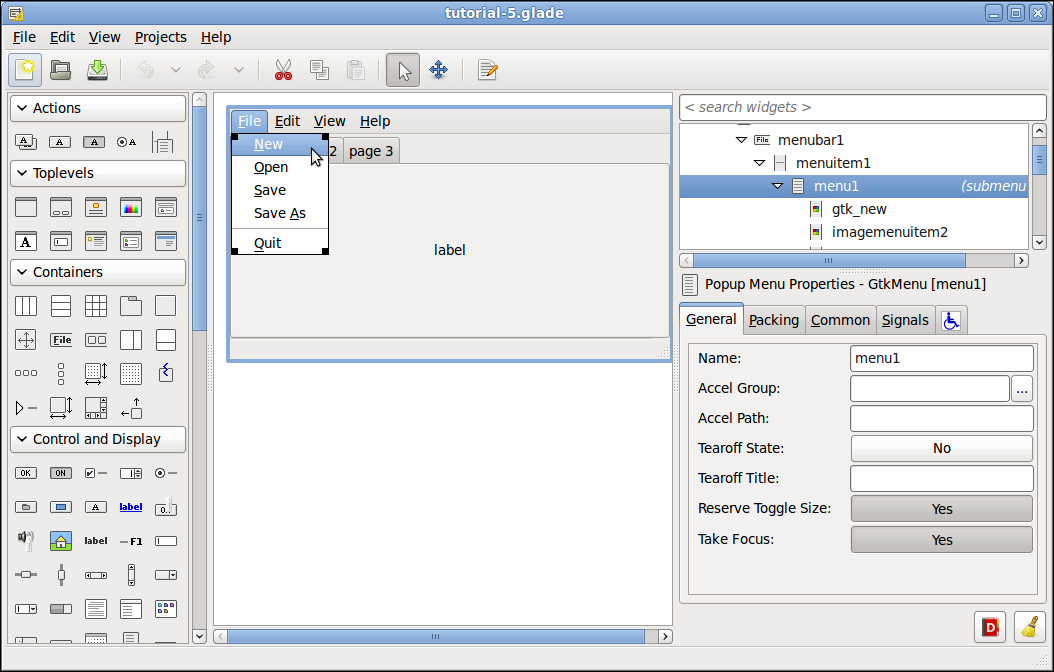This screenshot has width=1054, height=672.
Task: Pick the Check Button palette icon
Action: click(x=96, y=473)
